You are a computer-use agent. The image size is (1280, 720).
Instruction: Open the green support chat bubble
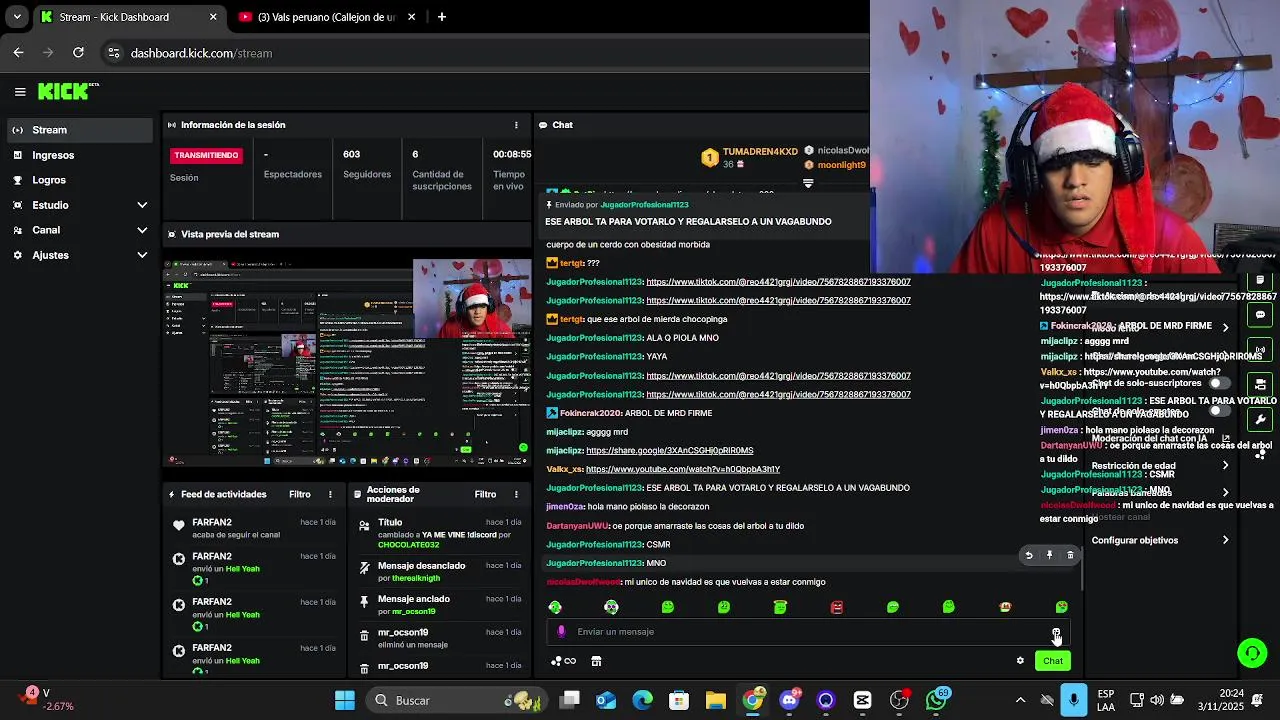(x=1252, y=653)
